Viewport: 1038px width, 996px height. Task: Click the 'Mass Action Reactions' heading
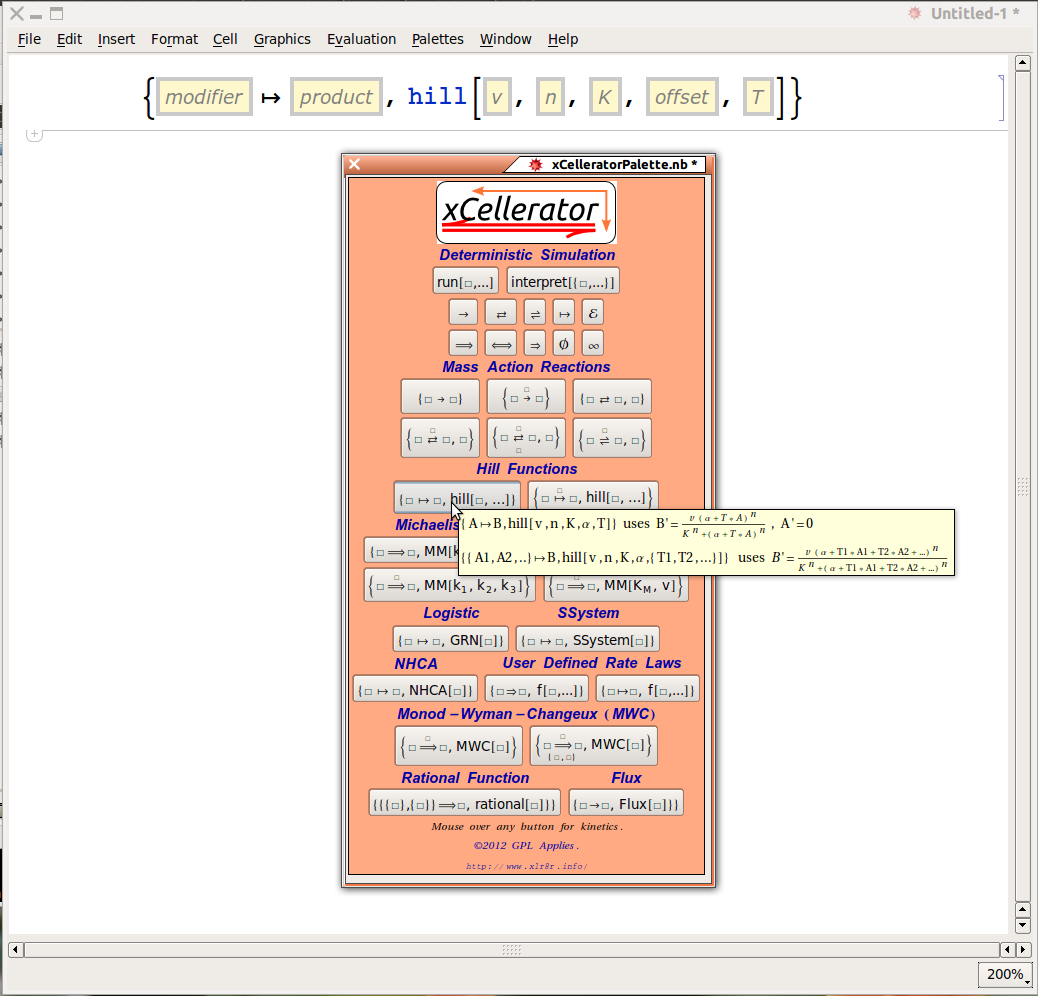point(526,367)
